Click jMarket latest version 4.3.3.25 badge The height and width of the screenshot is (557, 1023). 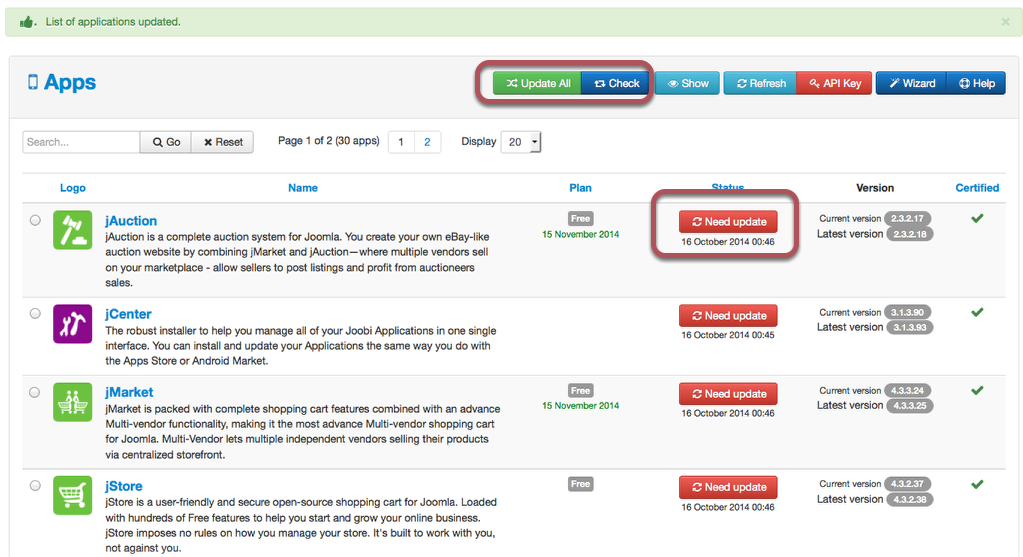pyautogui.click(x=909, y=406)
